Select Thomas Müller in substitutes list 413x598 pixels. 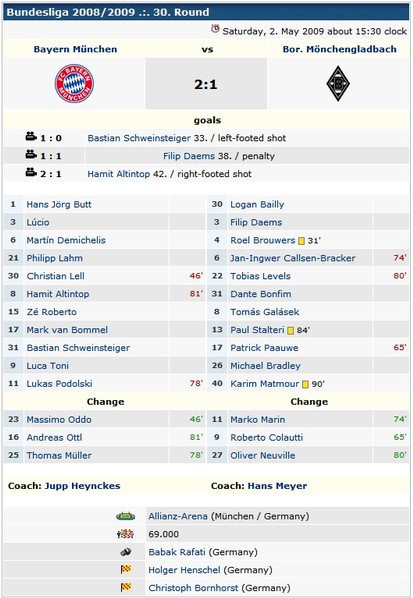point(59,455)
